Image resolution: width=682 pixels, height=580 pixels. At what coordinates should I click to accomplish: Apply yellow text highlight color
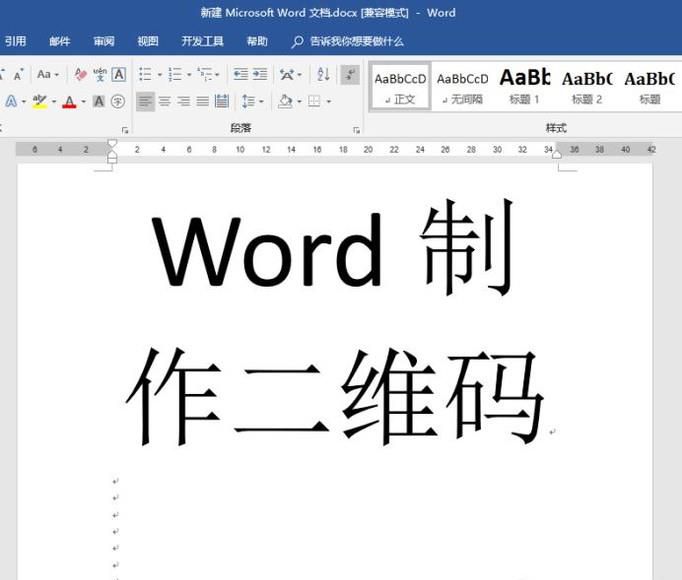click(40, 102)
